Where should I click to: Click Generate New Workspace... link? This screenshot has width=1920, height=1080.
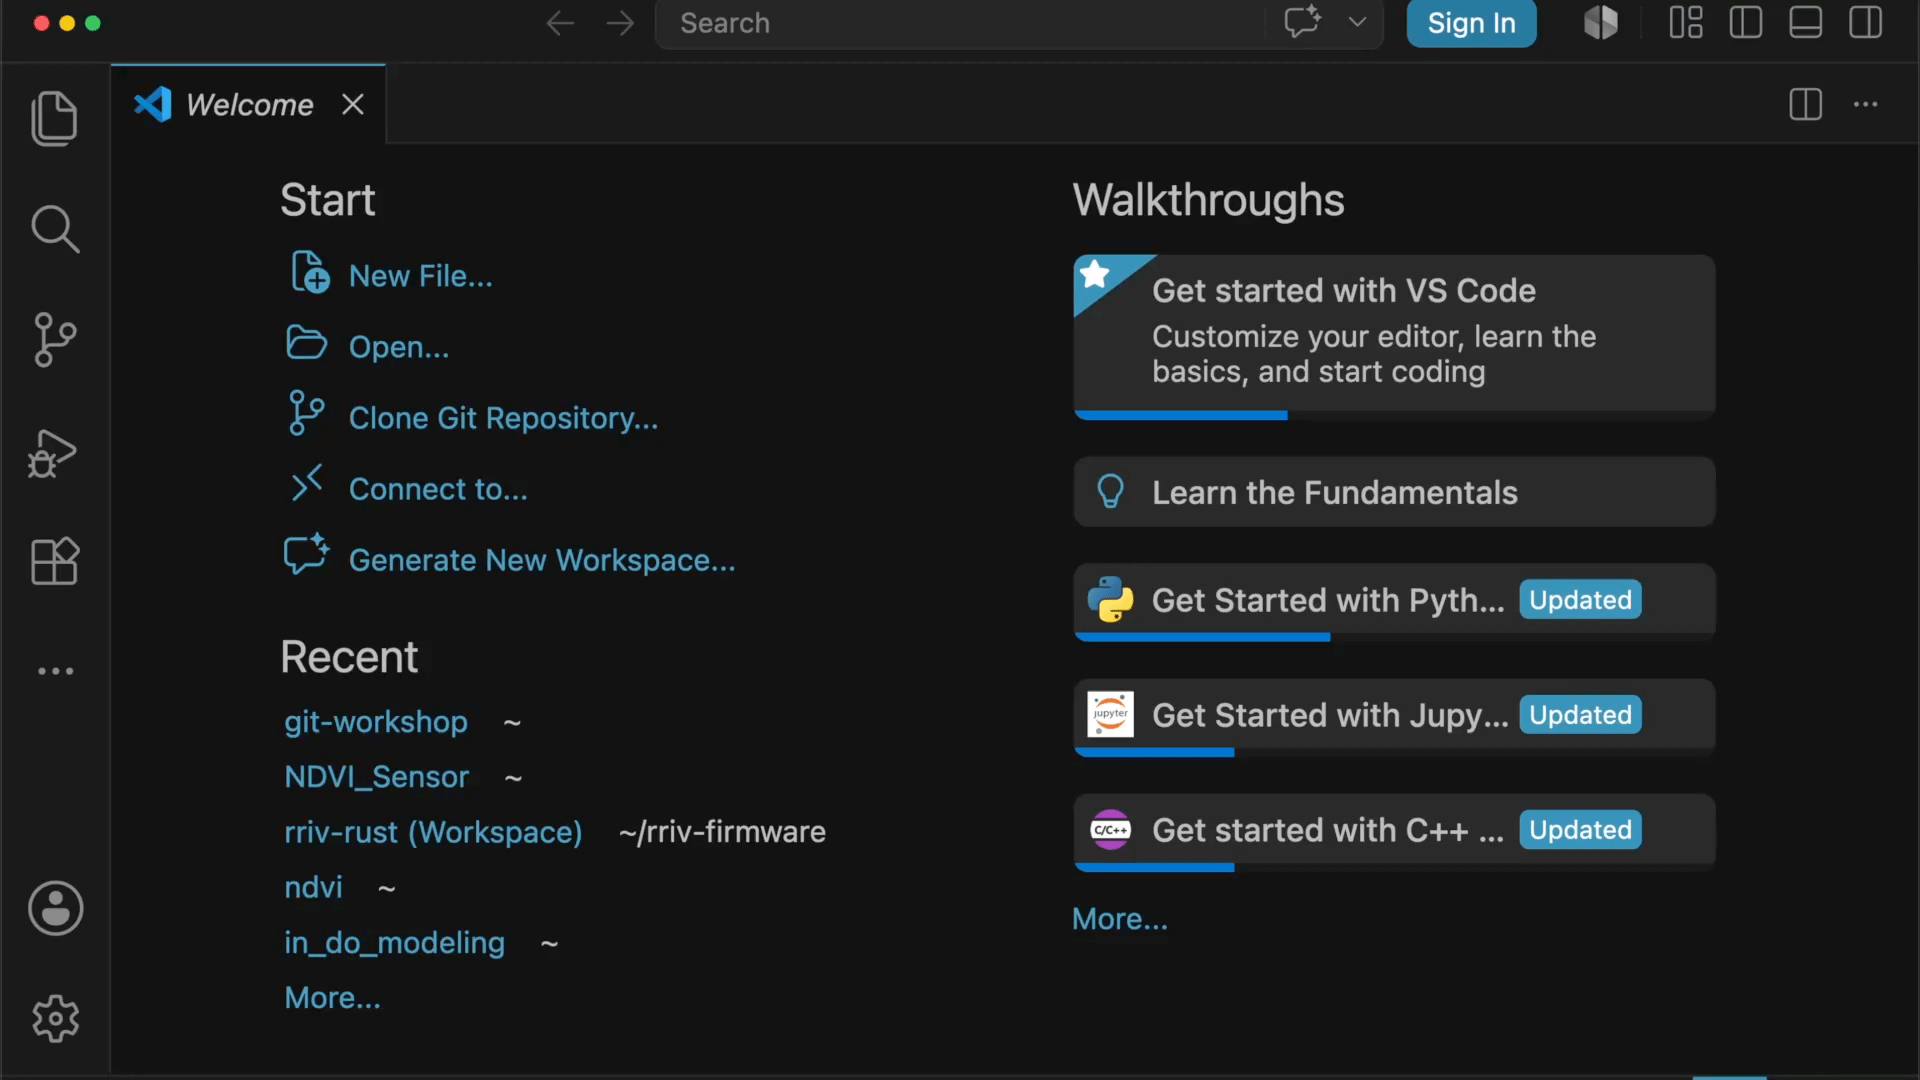coord(542,560)
